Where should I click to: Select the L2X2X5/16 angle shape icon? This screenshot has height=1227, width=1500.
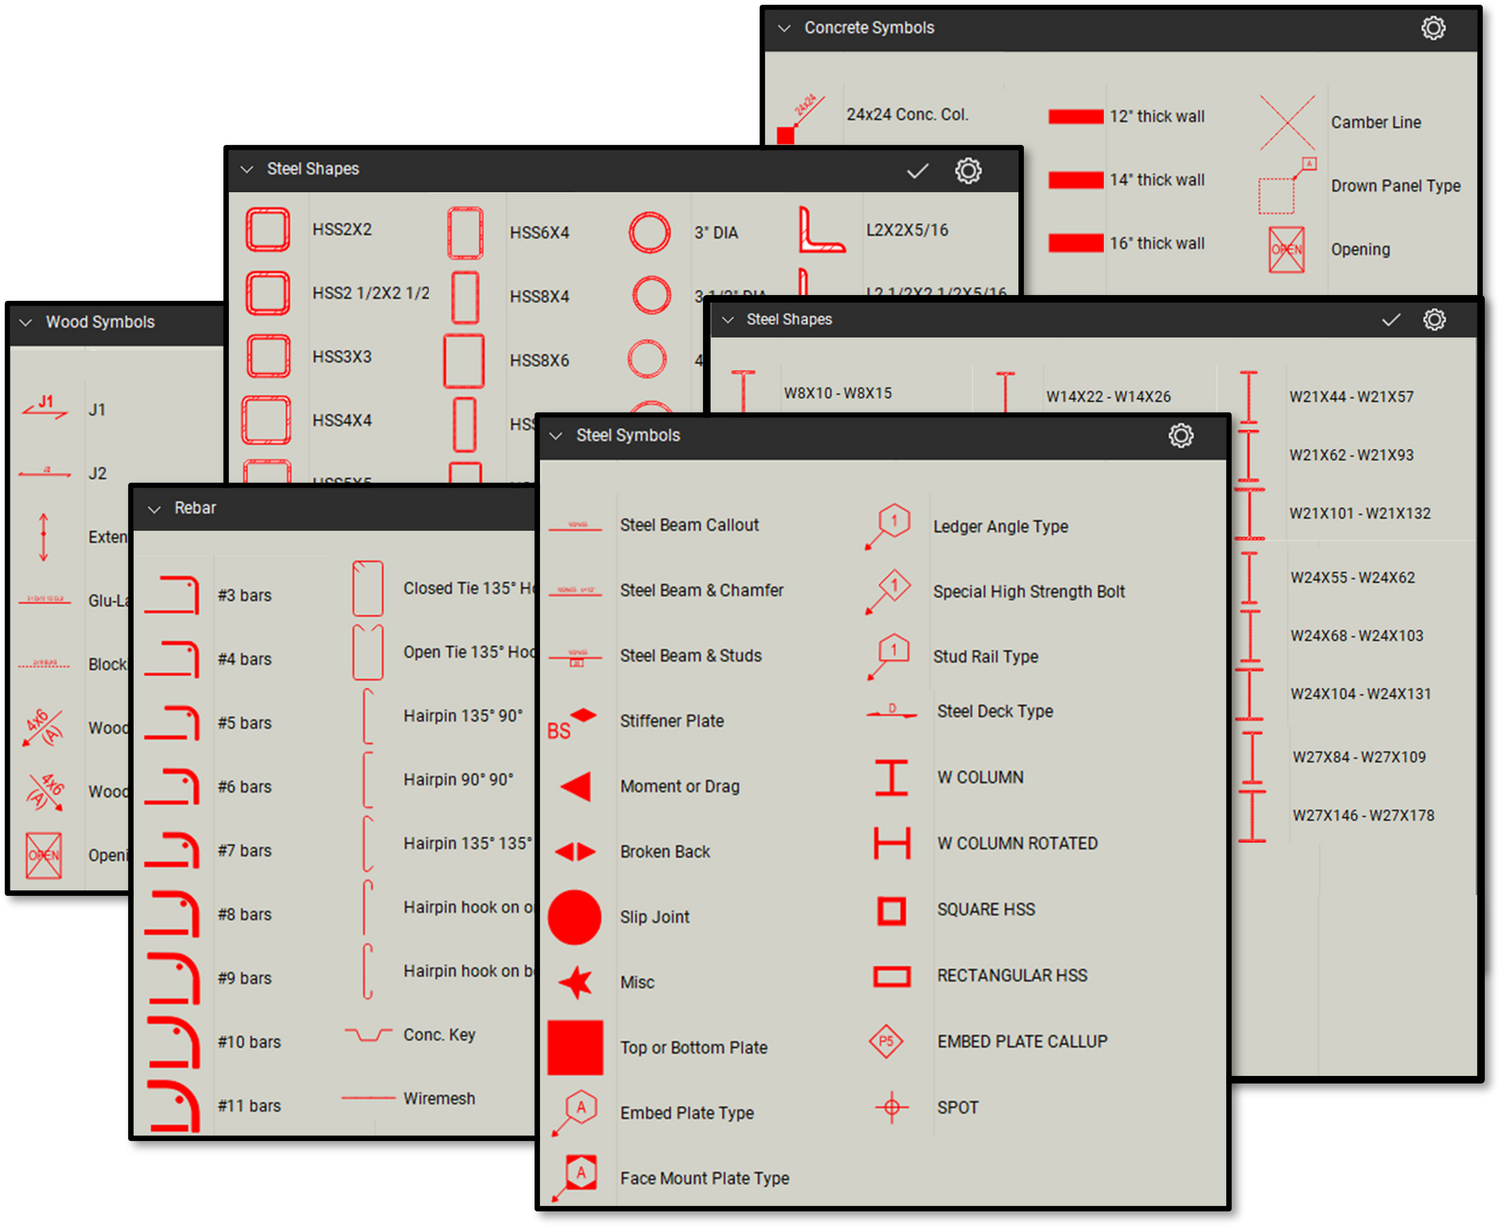click(x=821, y=230)
